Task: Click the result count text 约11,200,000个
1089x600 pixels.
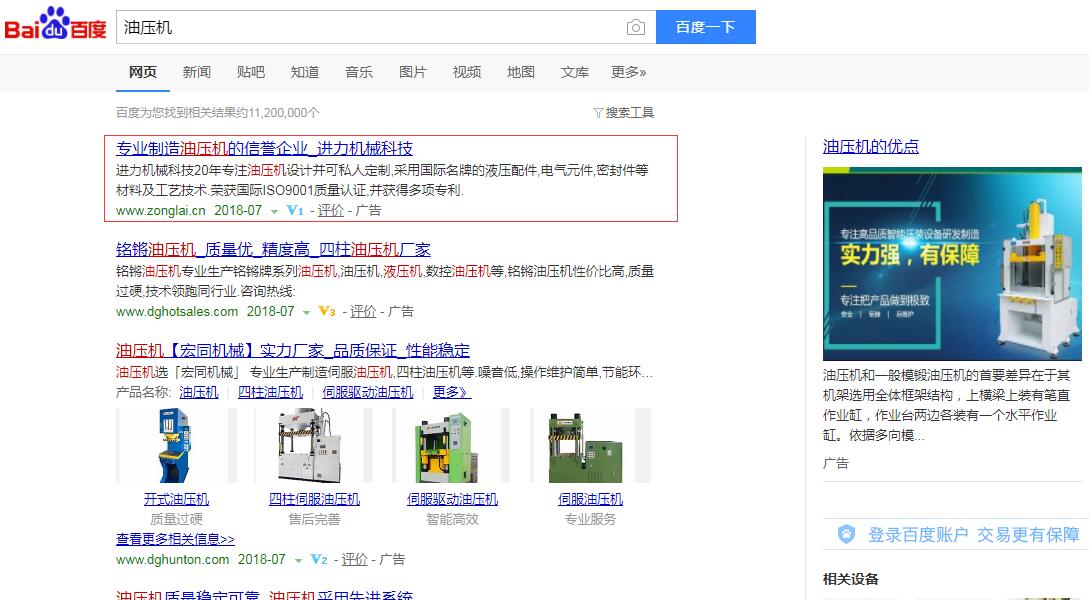Action: 279,112
